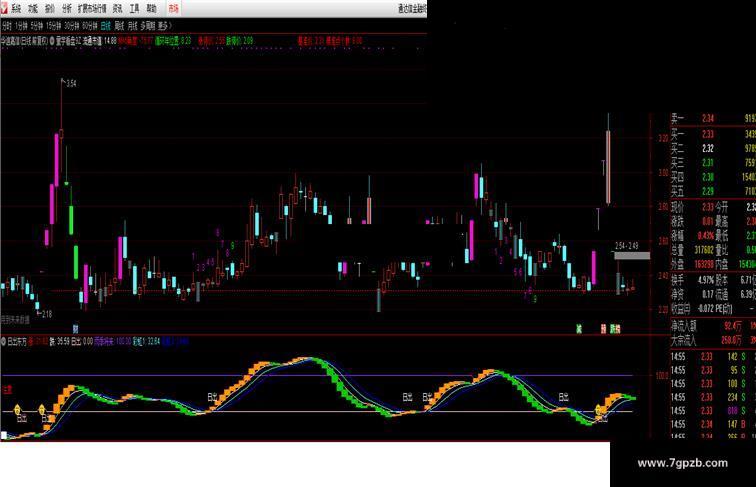Click the 2.18 low price label
756x487 pixels.
click(46, 315)
